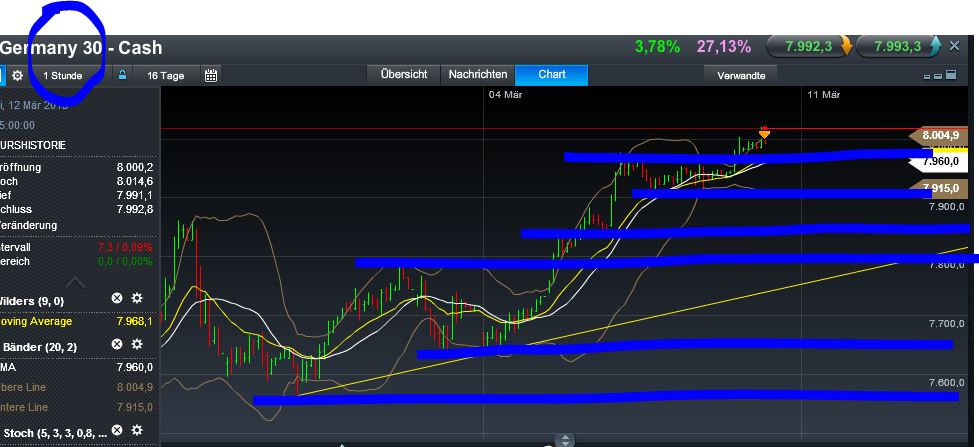Click the 11 Mär date label

coord(823,95)
